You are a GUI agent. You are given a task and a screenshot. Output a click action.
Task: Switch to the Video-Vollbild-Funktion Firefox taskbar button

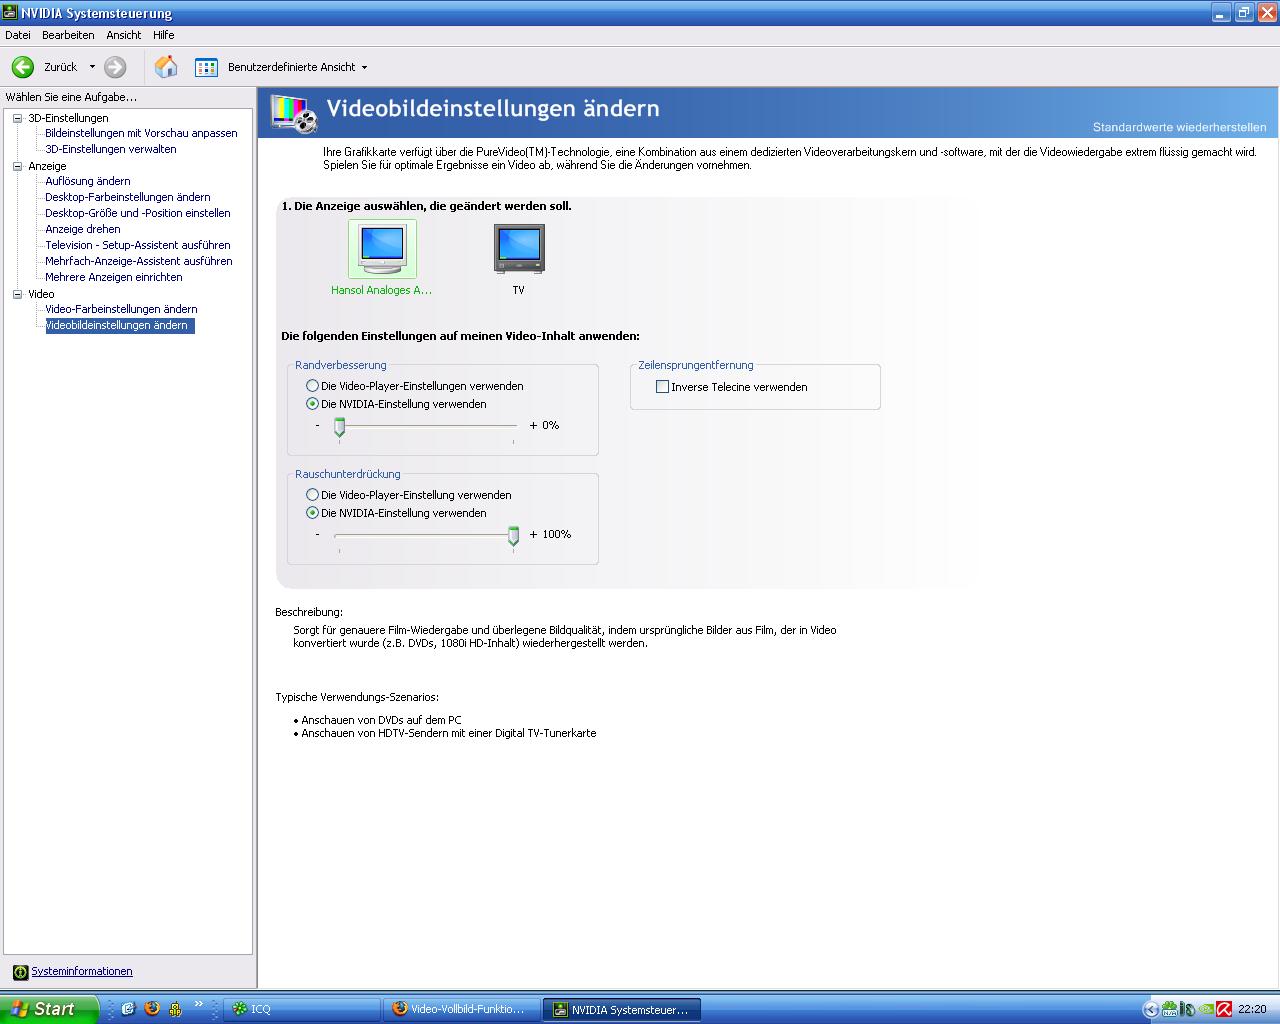(462, 1009)
